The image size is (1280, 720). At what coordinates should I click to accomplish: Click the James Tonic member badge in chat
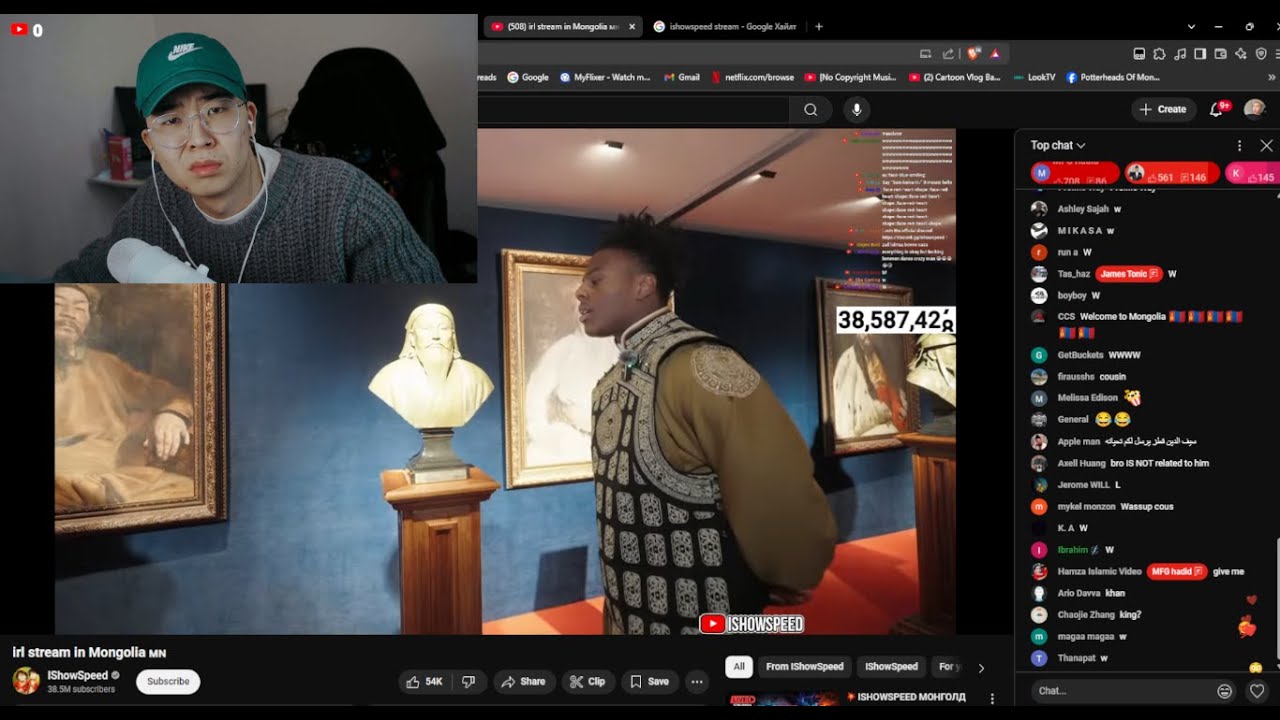[x=1129, y=274]
